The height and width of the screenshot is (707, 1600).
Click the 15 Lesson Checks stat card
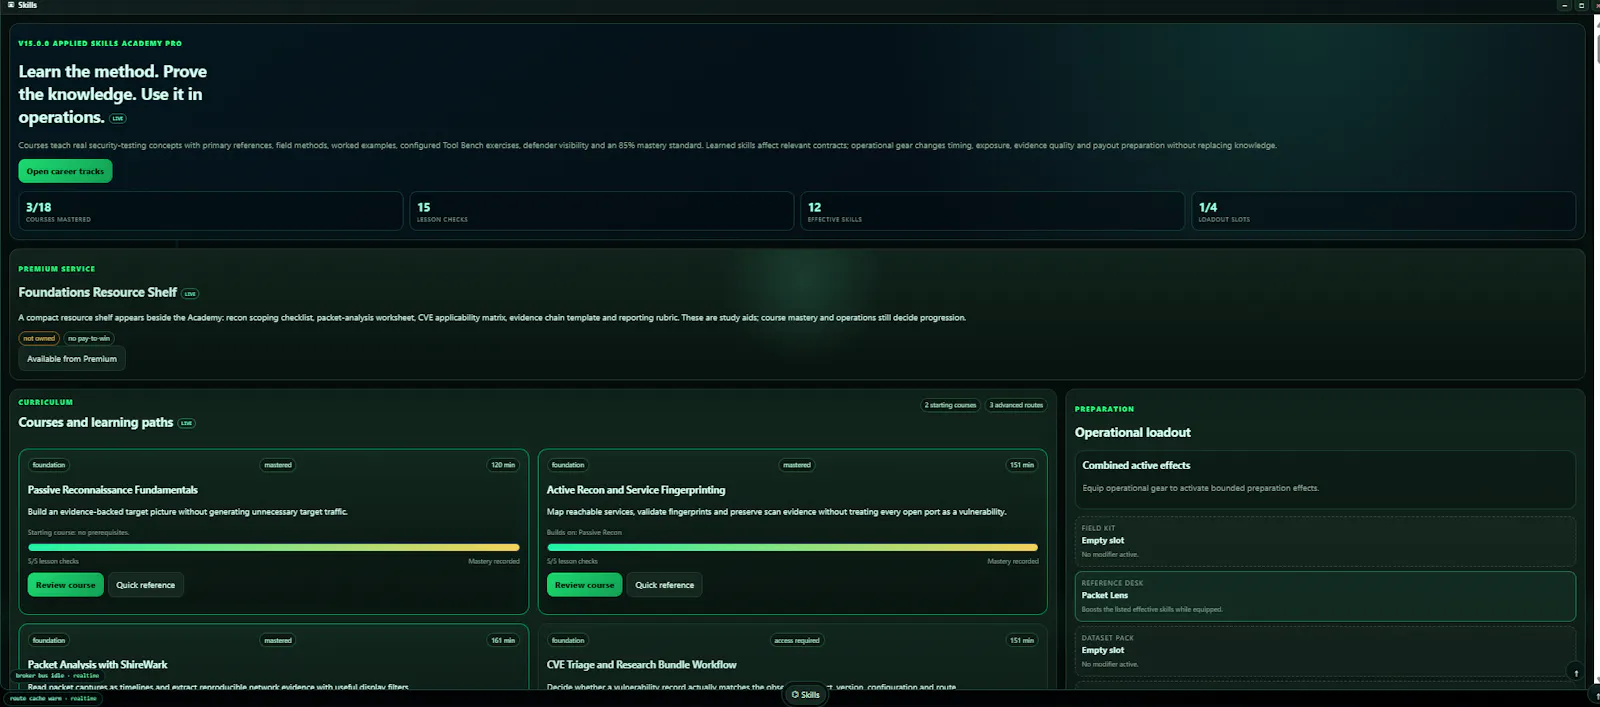pos(601,211)
